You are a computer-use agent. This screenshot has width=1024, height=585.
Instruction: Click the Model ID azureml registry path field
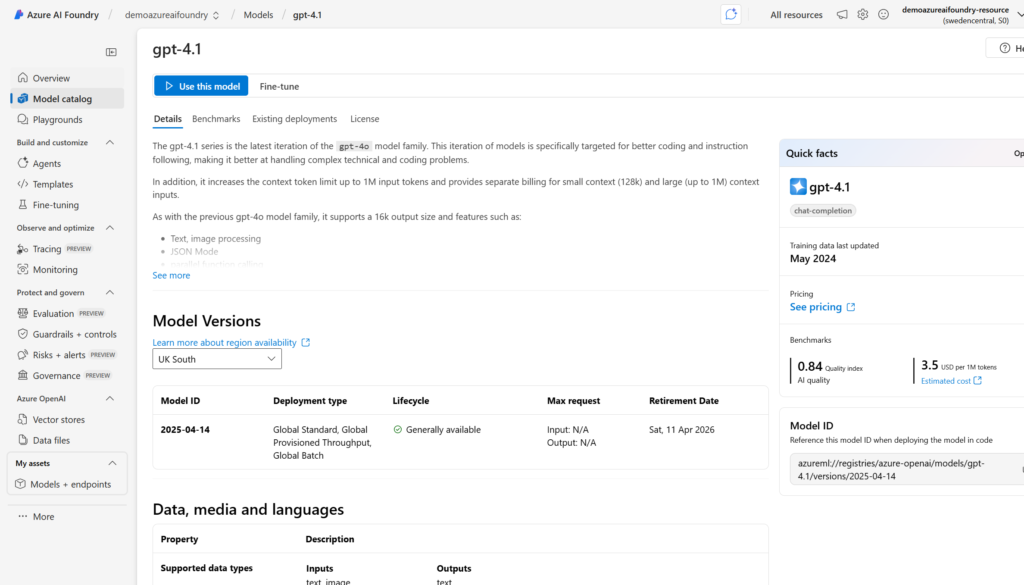pyautogui.click(x=904, y=469)
